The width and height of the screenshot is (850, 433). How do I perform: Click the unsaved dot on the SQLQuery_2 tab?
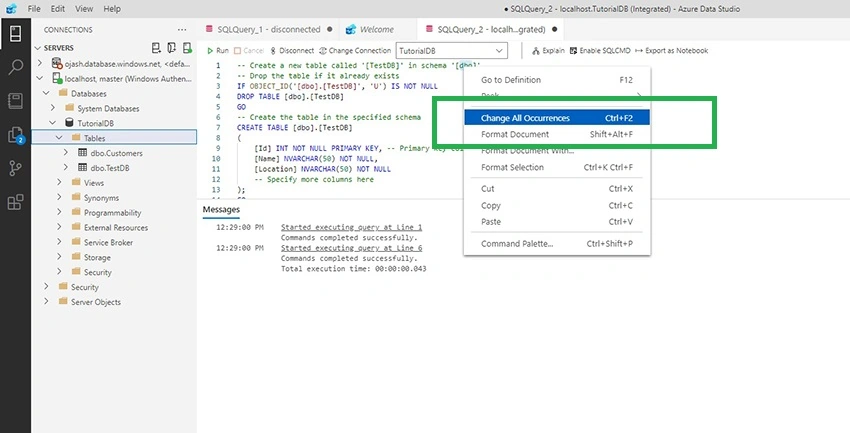click(554, 29)
